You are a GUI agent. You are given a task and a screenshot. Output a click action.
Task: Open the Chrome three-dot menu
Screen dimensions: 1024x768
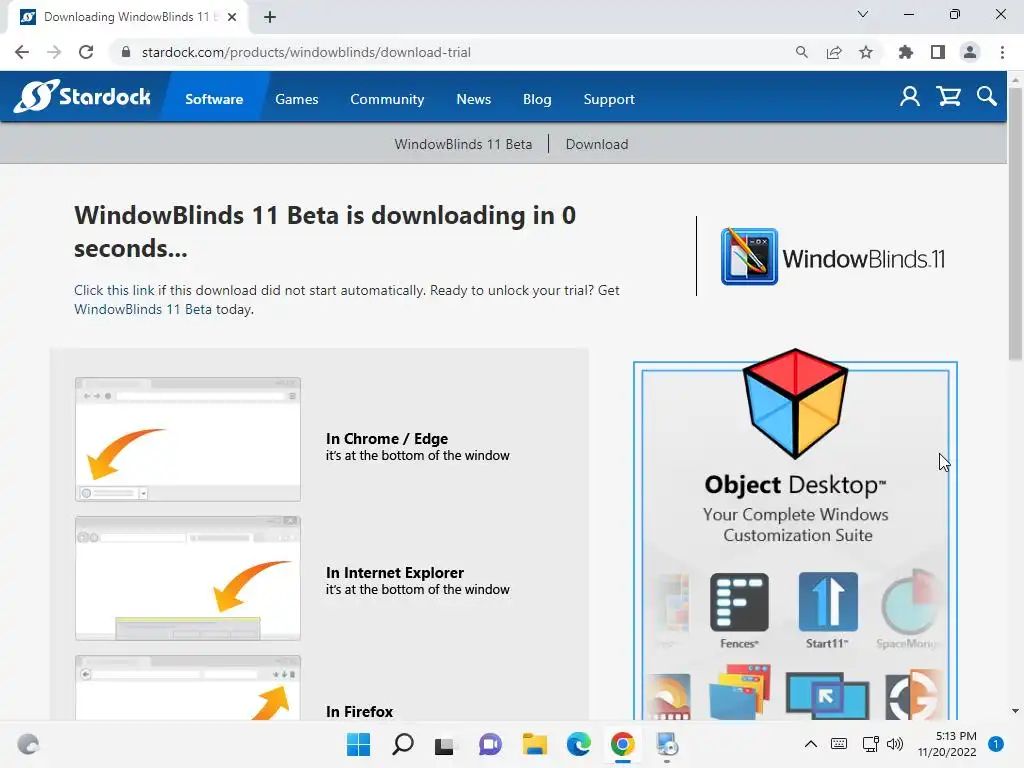coord(1002,52)
